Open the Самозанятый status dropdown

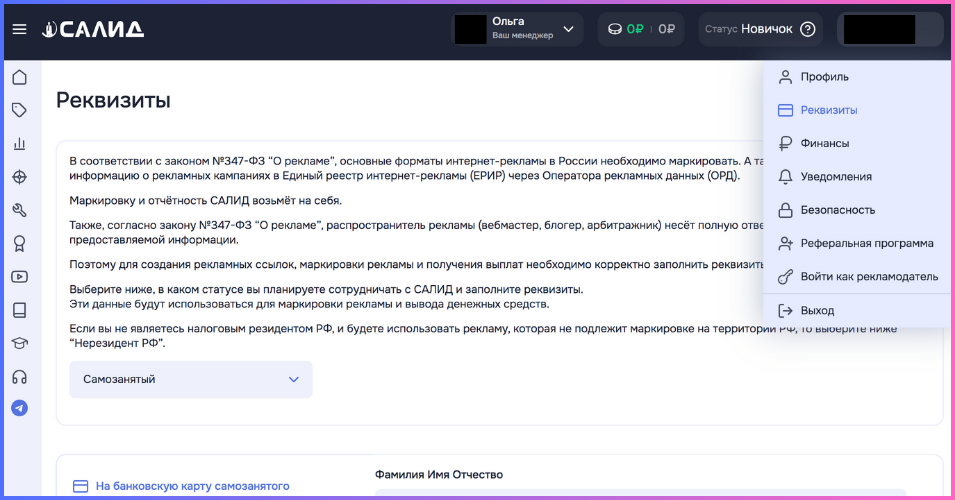[x=191, y=379]
